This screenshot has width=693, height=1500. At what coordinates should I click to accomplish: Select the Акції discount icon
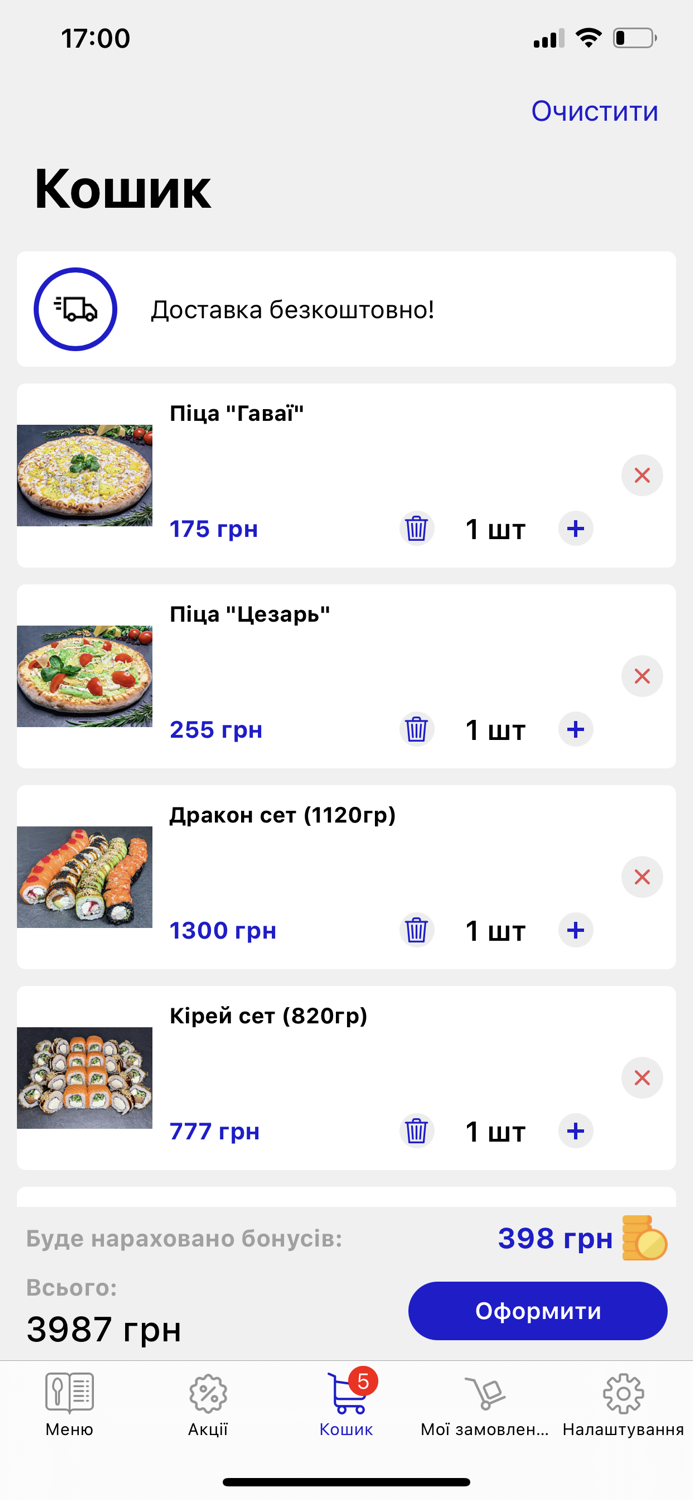[x=207, y=1393]
